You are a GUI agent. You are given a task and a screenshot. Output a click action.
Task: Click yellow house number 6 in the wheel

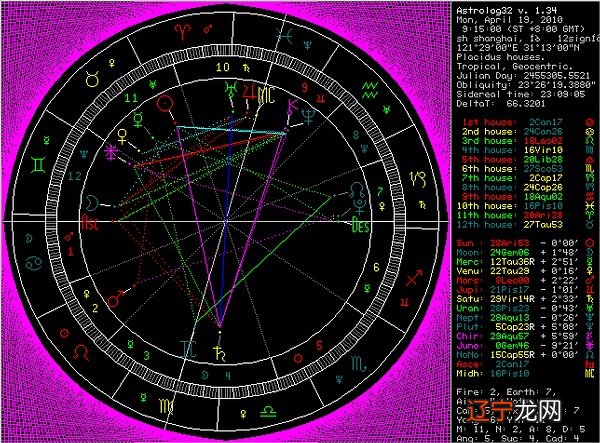[376, 267]
